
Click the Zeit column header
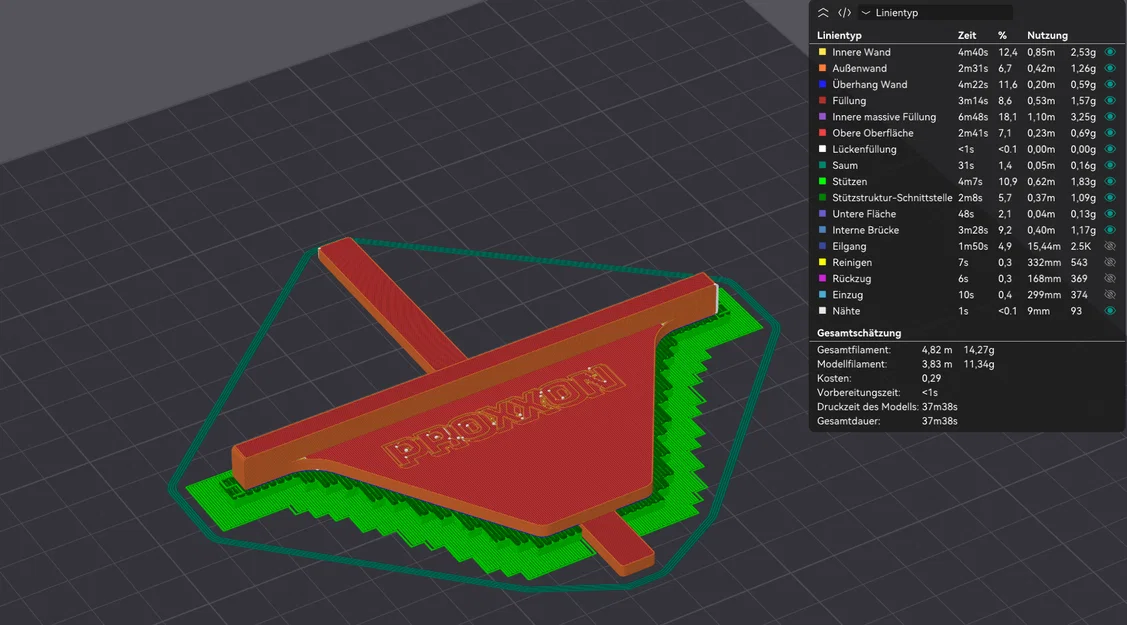click(x=967, y=35)
